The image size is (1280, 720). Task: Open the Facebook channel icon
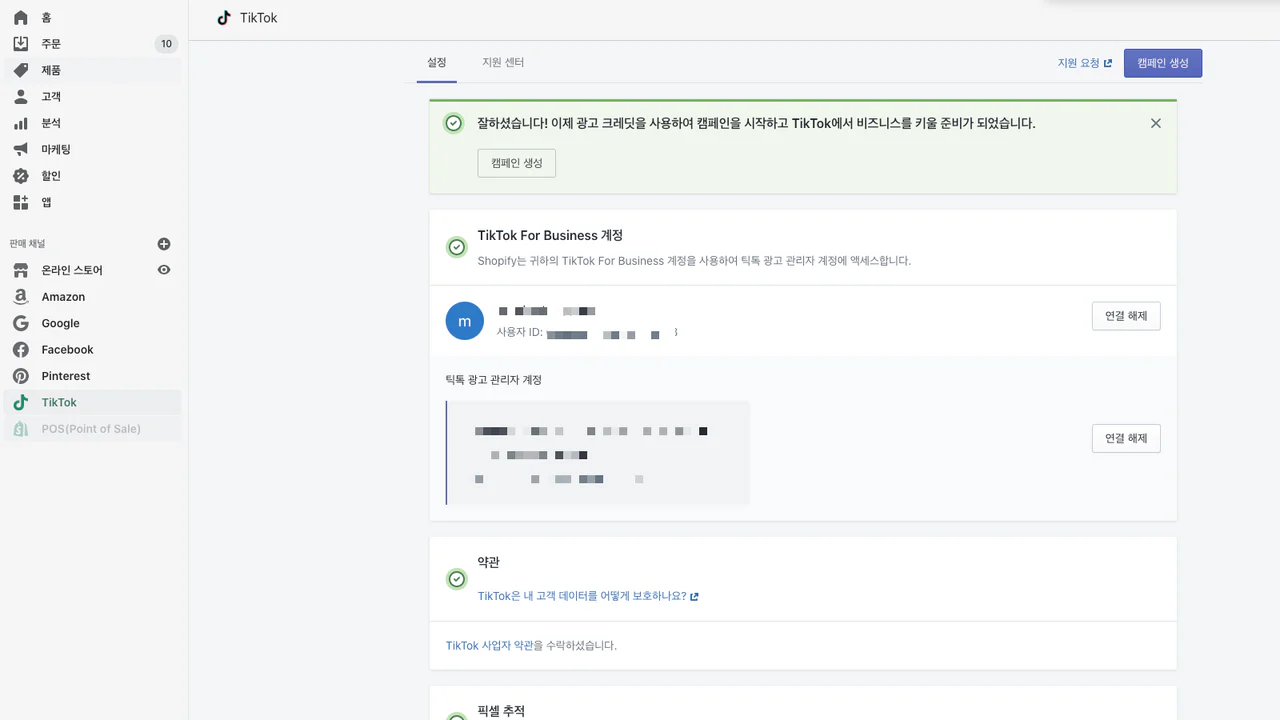pos(21,350)
